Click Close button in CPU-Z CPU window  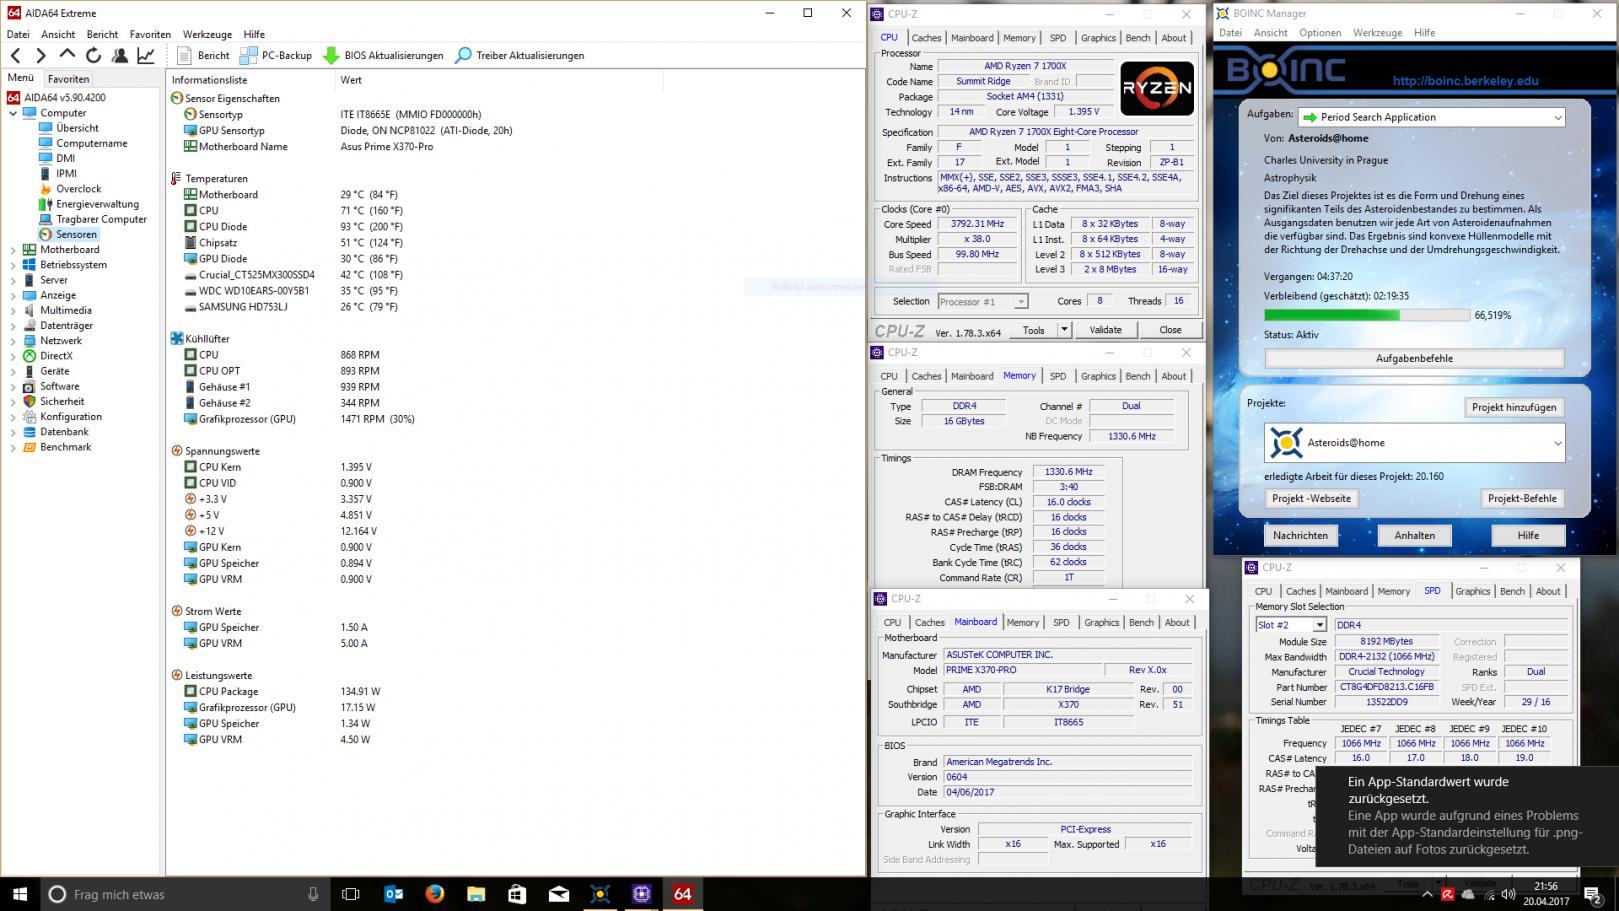1170,330
